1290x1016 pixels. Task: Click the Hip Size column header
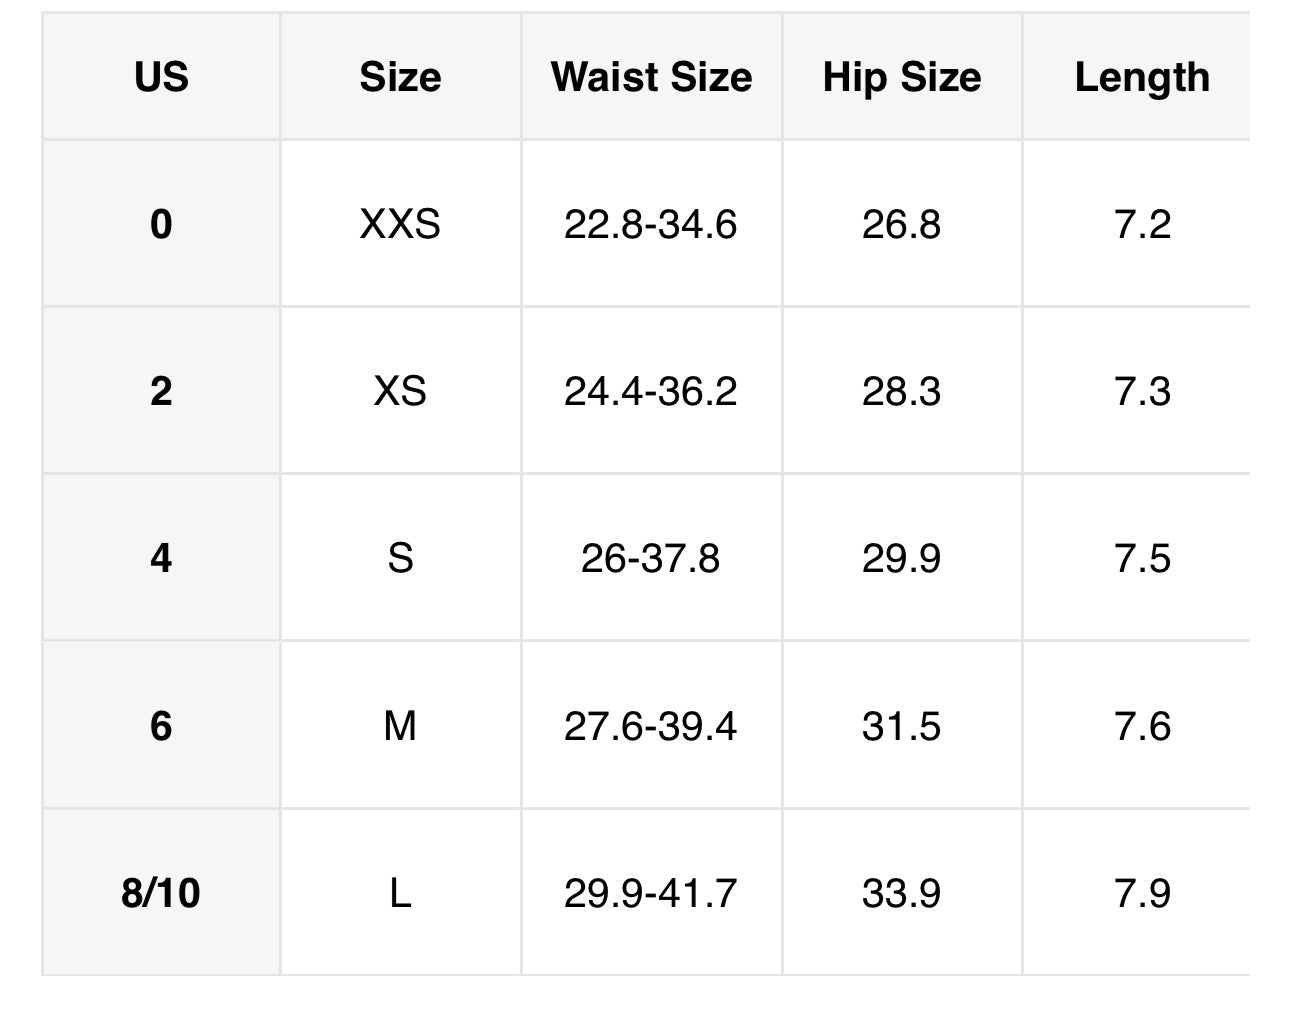(x=901, y=77)
